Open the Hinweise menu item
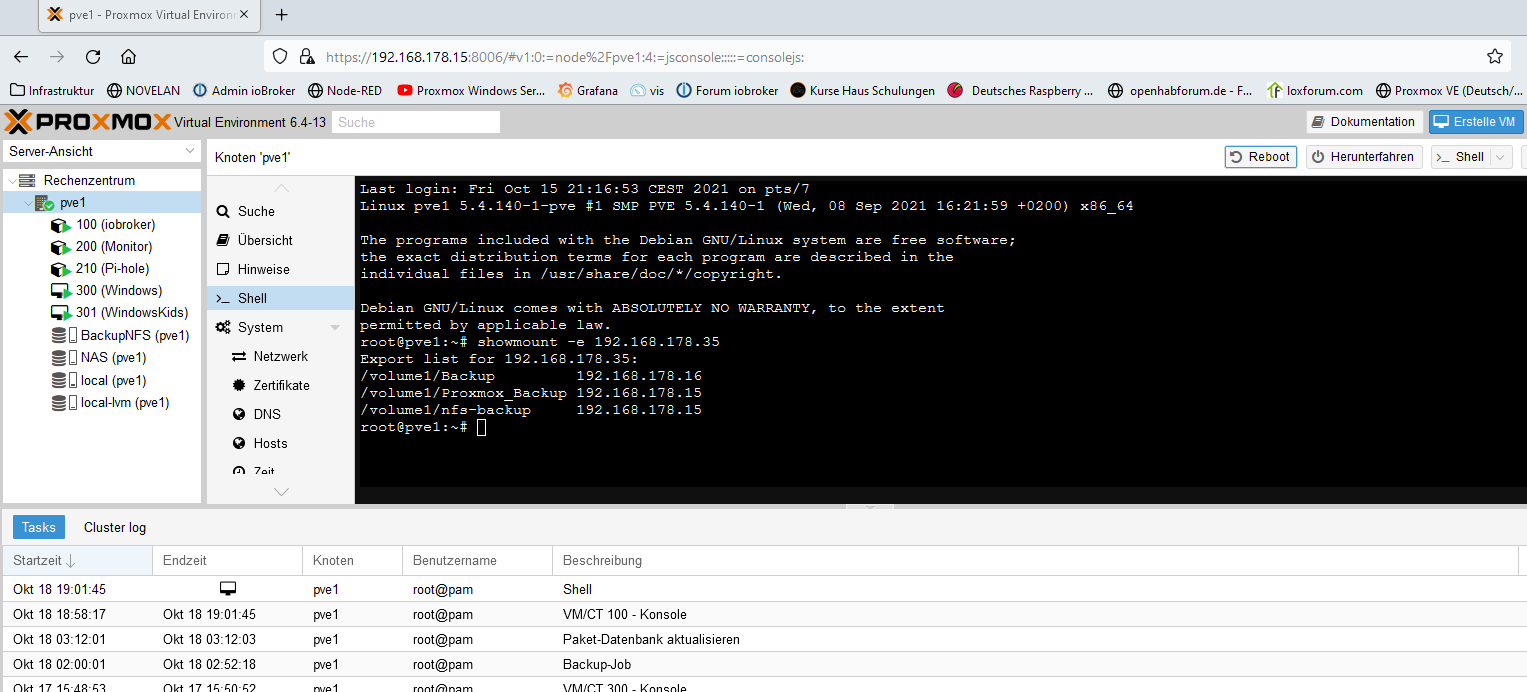 [281, 269]
